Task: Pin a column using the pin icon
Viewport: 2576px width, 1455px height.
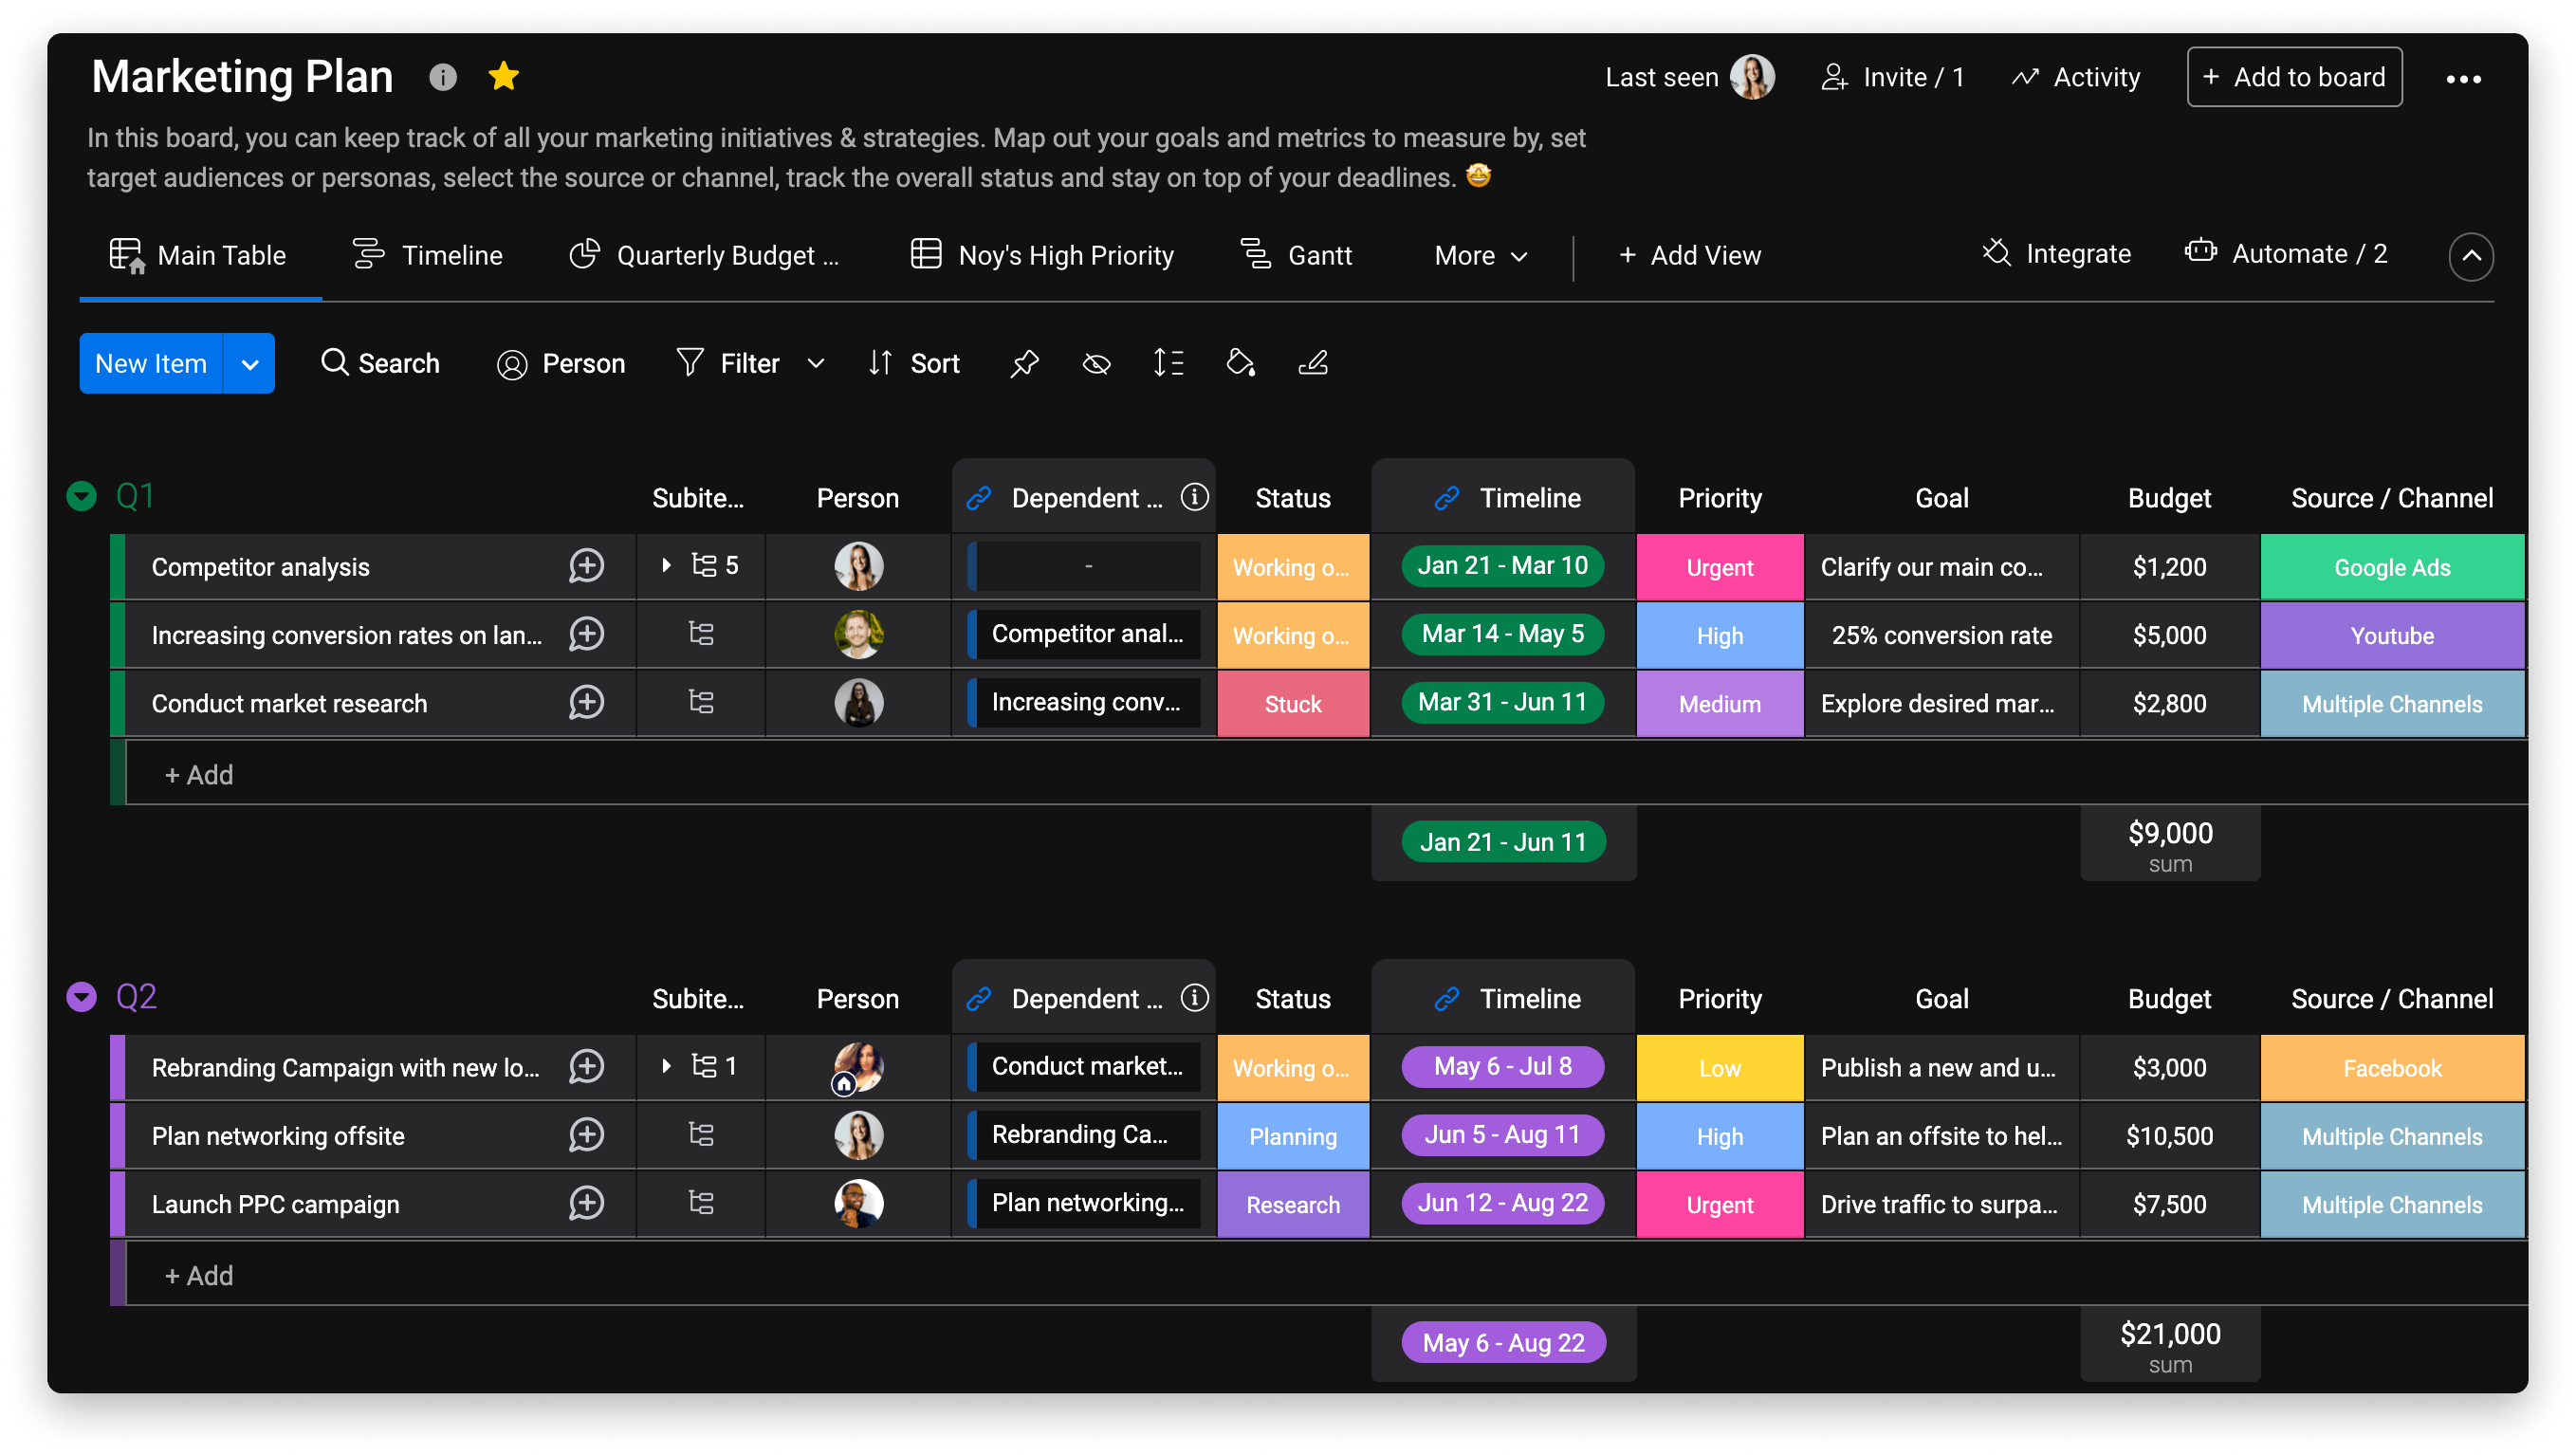Action: pyautogui.click(x=1024, y=363)
